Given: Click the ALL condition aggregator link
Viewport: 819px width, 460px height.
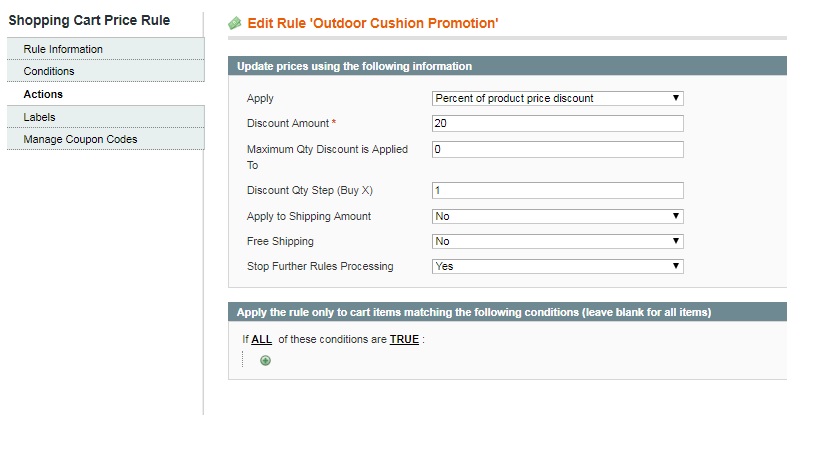Looking at the screenshot, I should tap(261, 339).
